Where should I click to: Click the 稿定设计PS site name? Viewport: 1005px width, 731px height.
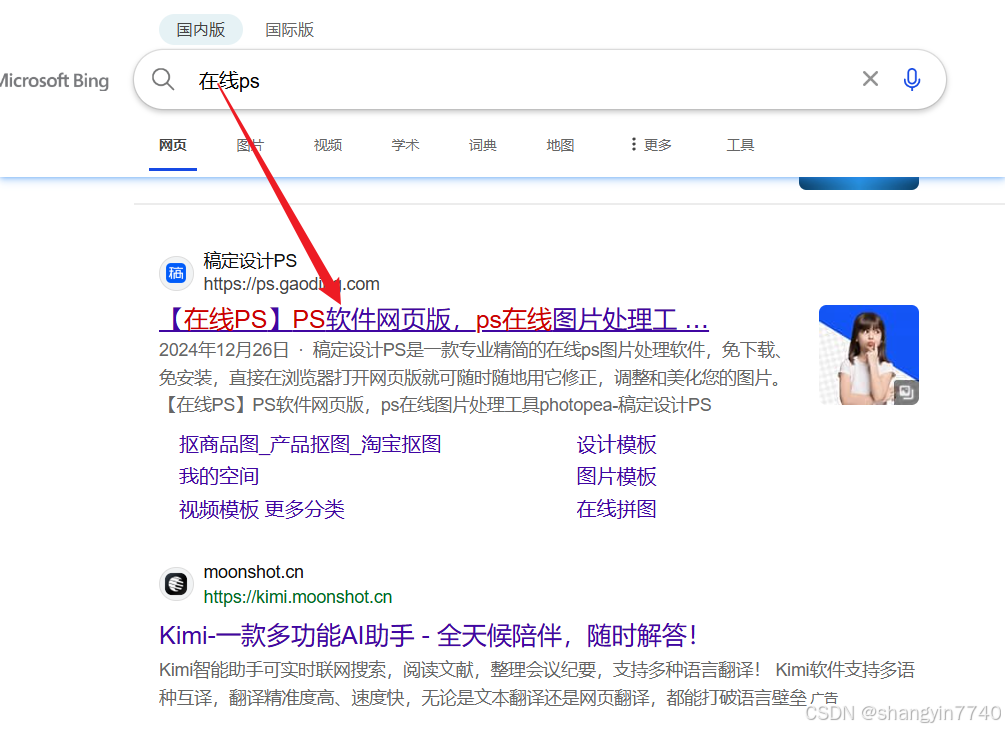coord(250,261)
